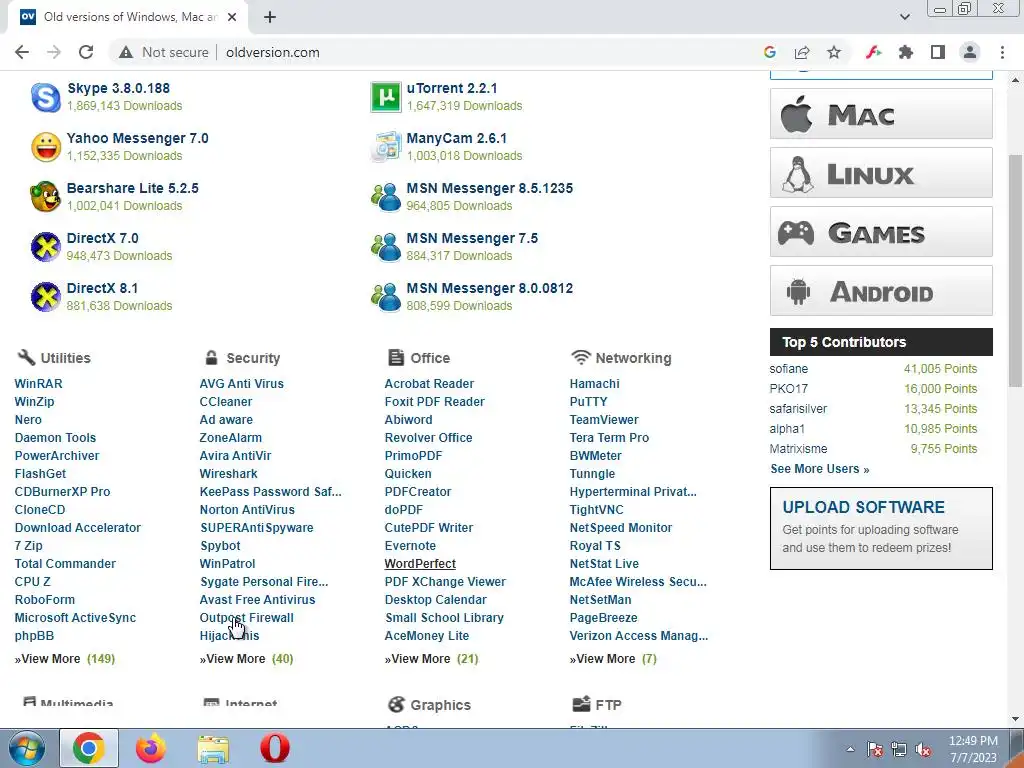
Task: Click the red extension icon in the toolbar
Action: click(874, 52)
